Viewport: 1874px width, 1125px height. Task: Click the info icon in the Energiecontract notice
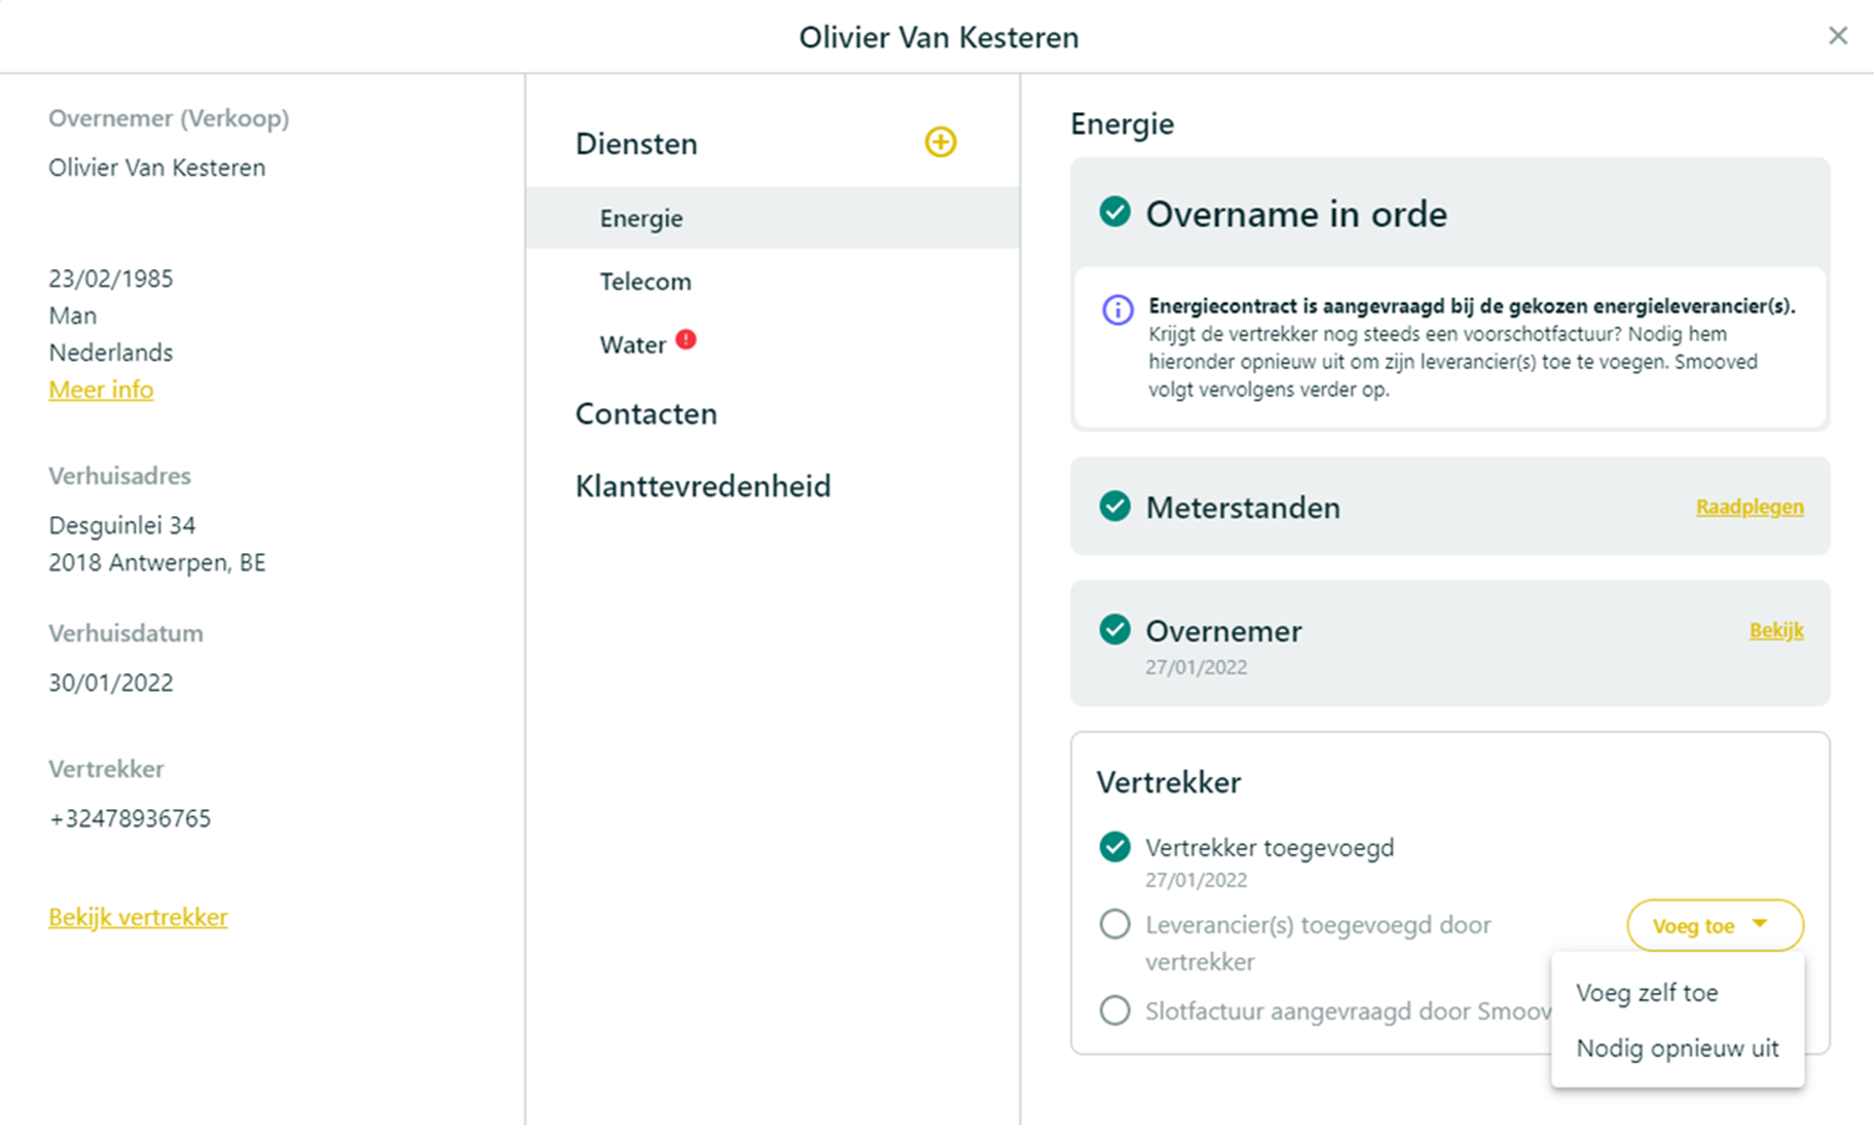1118,310
